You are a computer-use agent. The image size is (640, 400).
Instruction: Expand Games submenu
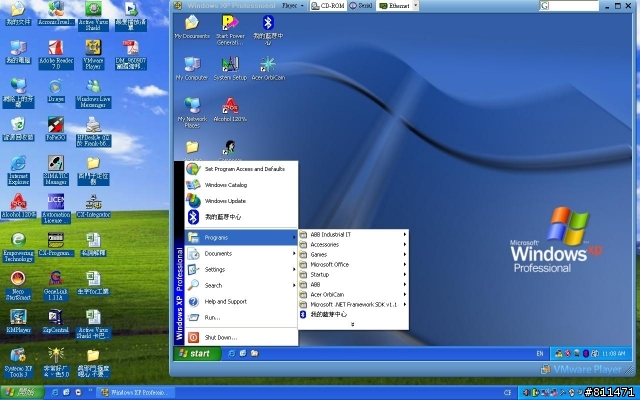(x=353, y=254)
